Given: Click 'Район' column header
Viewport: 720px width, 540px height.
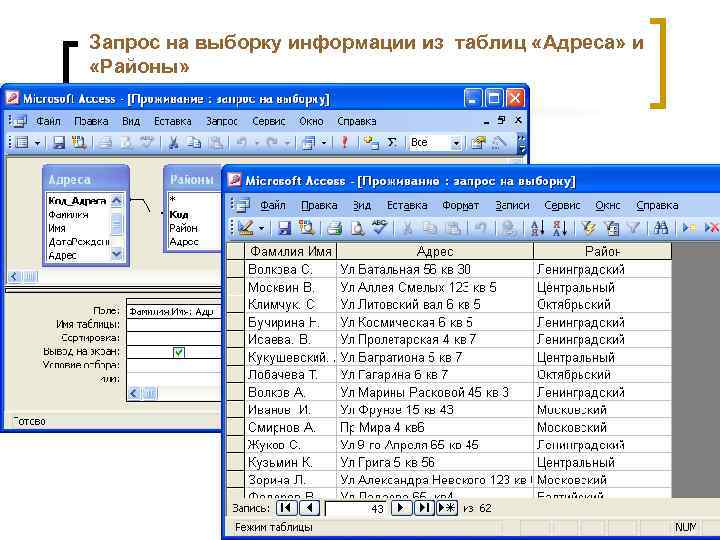Looking at the screenshot, I should click(602, 251).
